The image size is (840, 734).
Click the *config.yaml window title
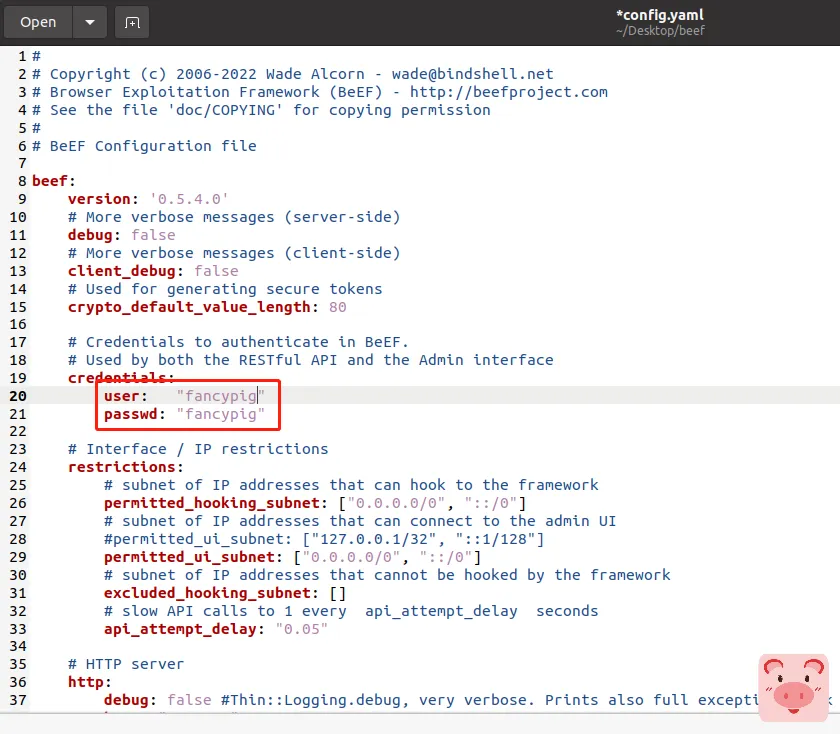pos(659,15)
